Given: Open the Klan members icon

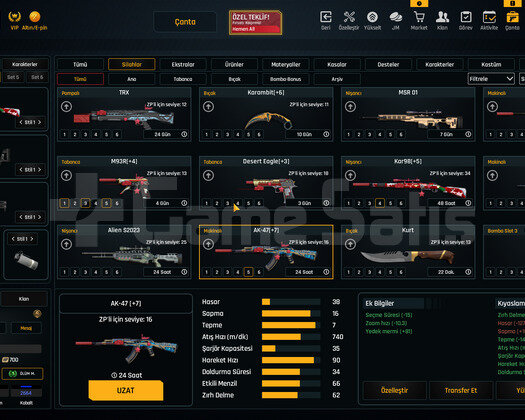Looking at the screenshot, I should click(442, 17).
